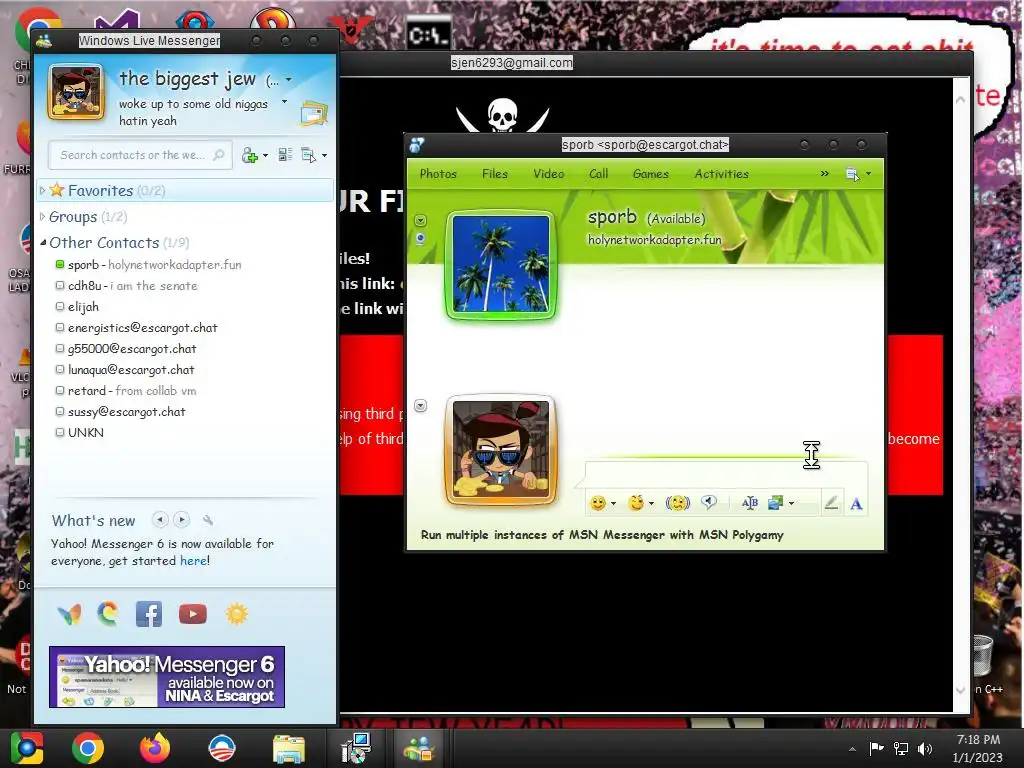
Task: Select the handwriting pen icon in chat
Action: tap(831, 503)
